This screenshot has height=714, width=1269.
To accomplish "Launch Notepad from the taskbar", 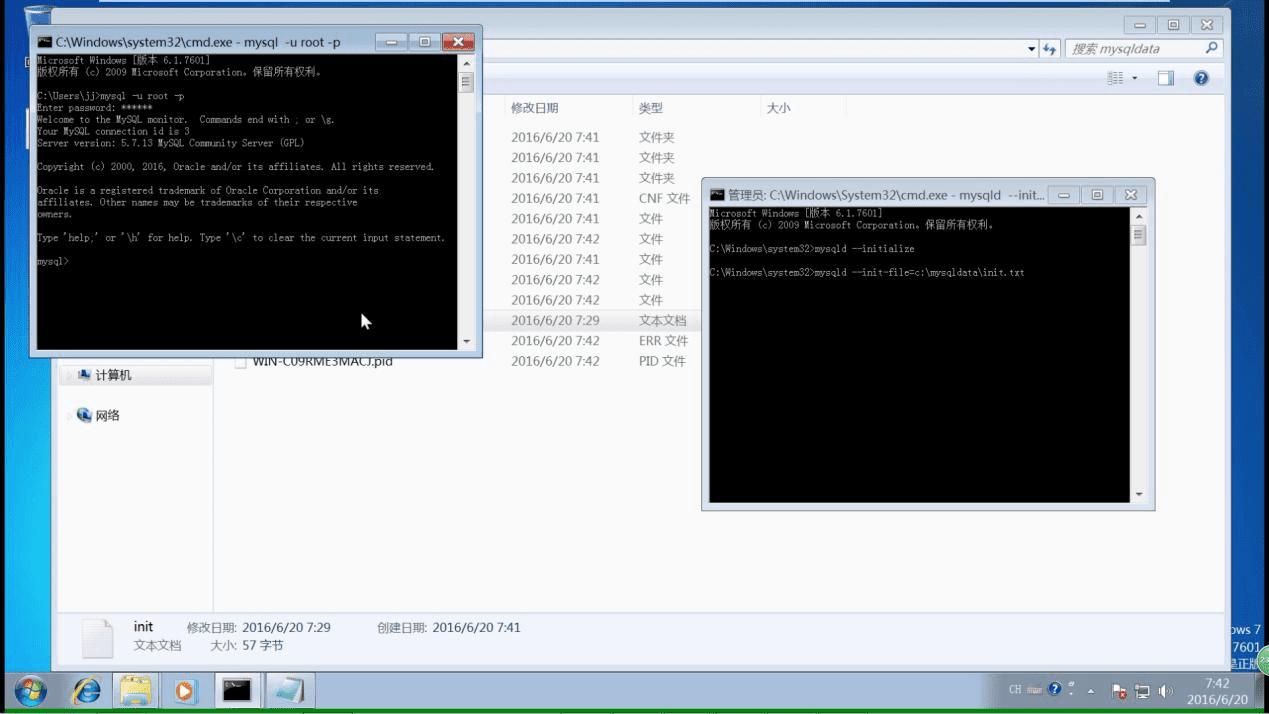I will (x=290, y=690).
